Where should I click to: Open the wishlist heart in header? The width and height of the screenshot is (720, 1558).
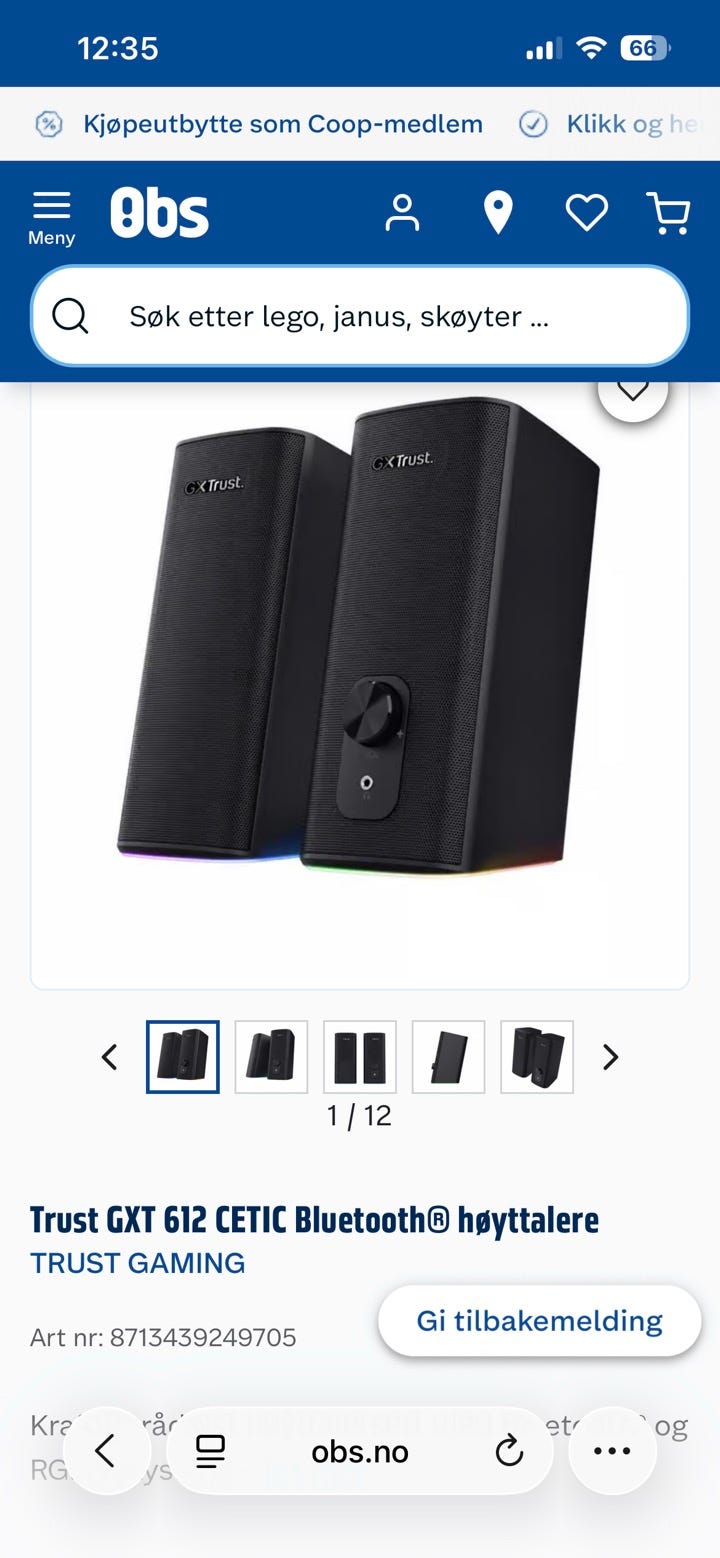coord(586,213)
